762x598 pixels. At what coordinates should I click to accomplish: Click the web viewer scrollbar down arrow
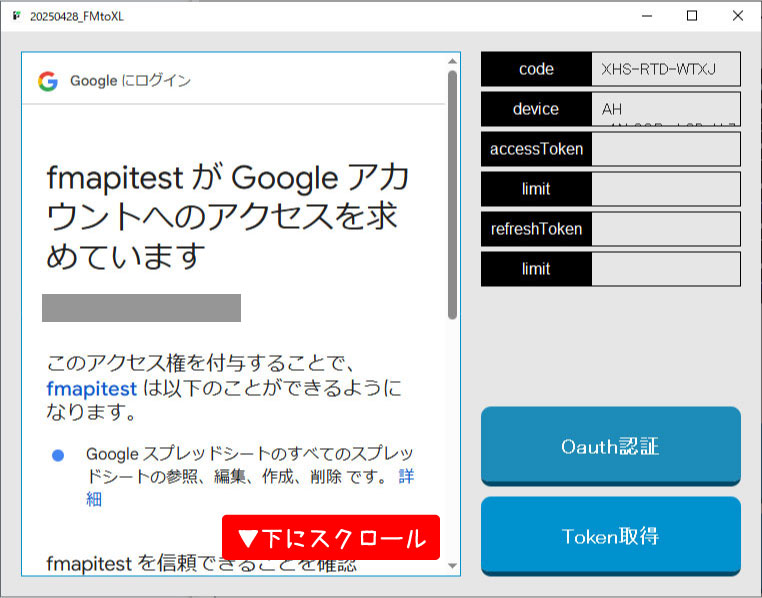[x=452, y=566]
